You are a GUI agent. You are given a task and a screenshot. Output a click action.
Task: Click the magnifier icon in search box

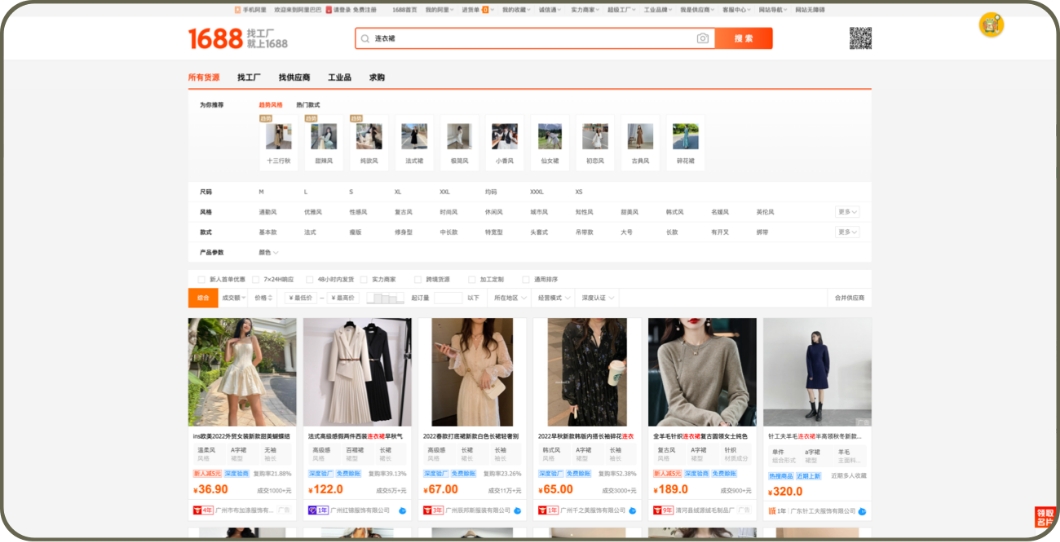(365, 39)
